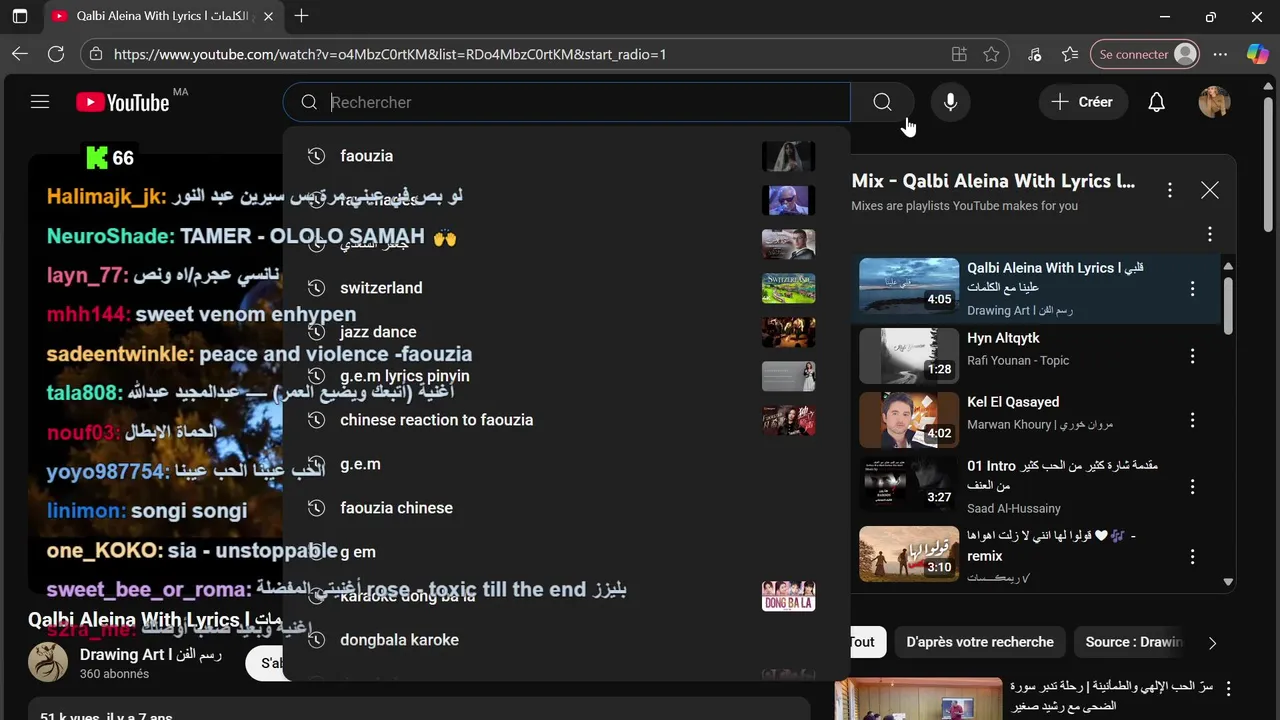1280x720 pixels.
Task: Open browser settings ellipsis menu
Action: coord(1220,54)
